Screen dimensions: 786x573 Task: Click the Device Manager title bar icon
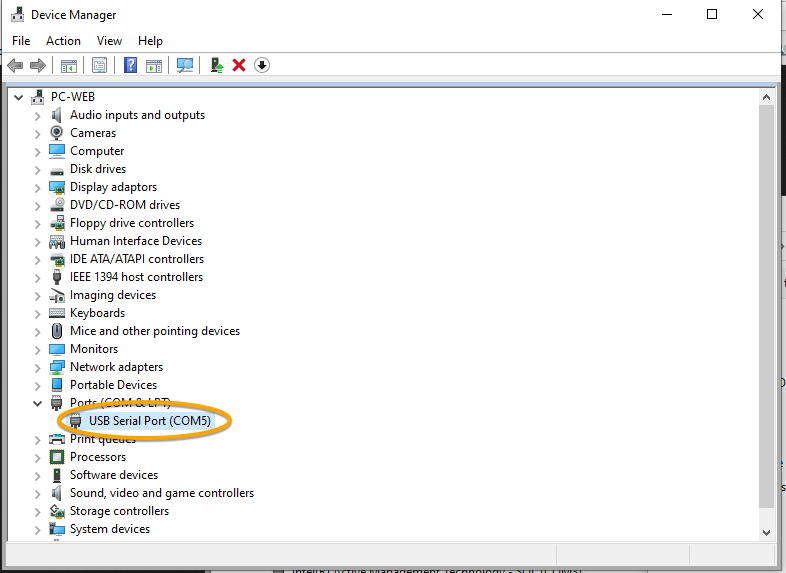18,15
